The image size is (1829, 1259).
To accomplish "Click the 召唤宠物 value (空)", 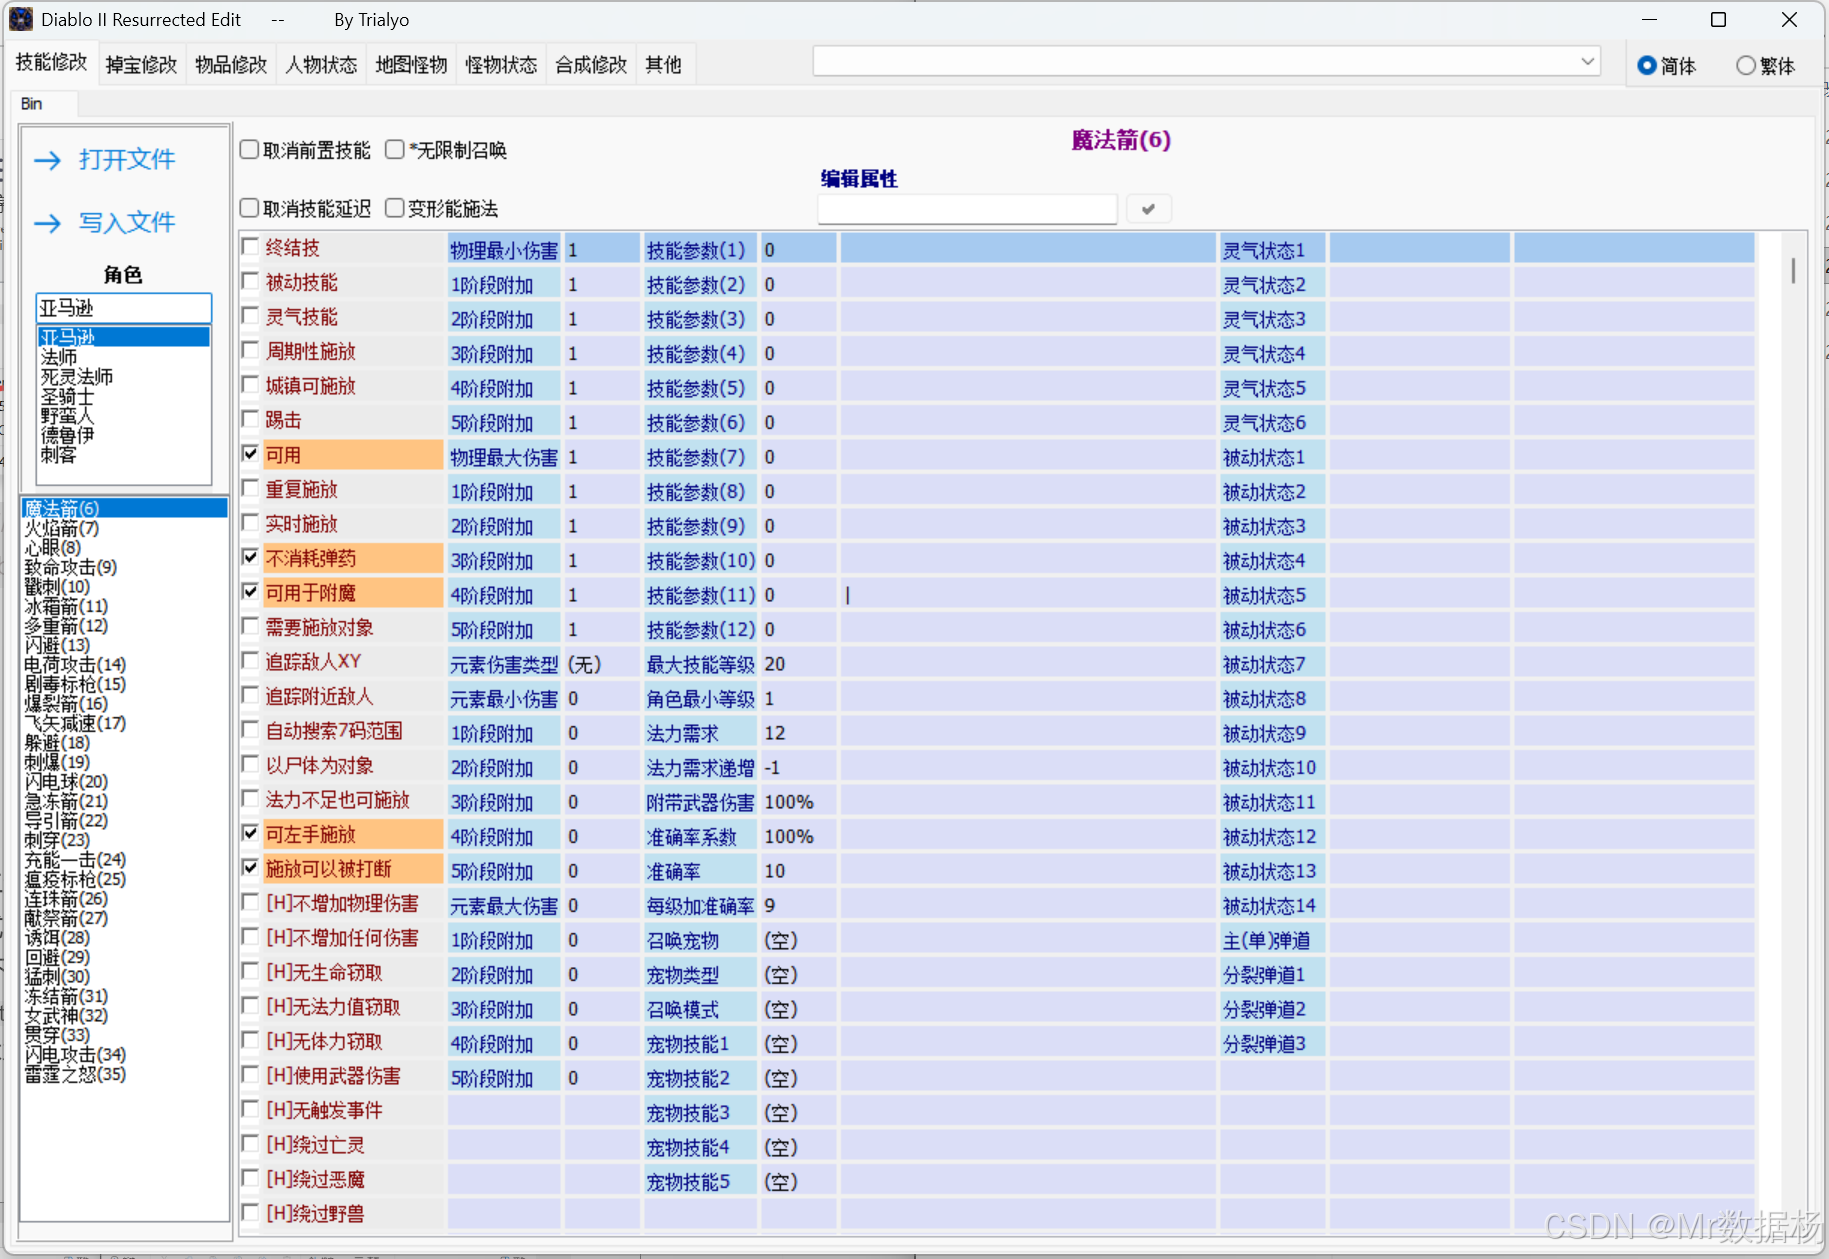I will point(798,940).
